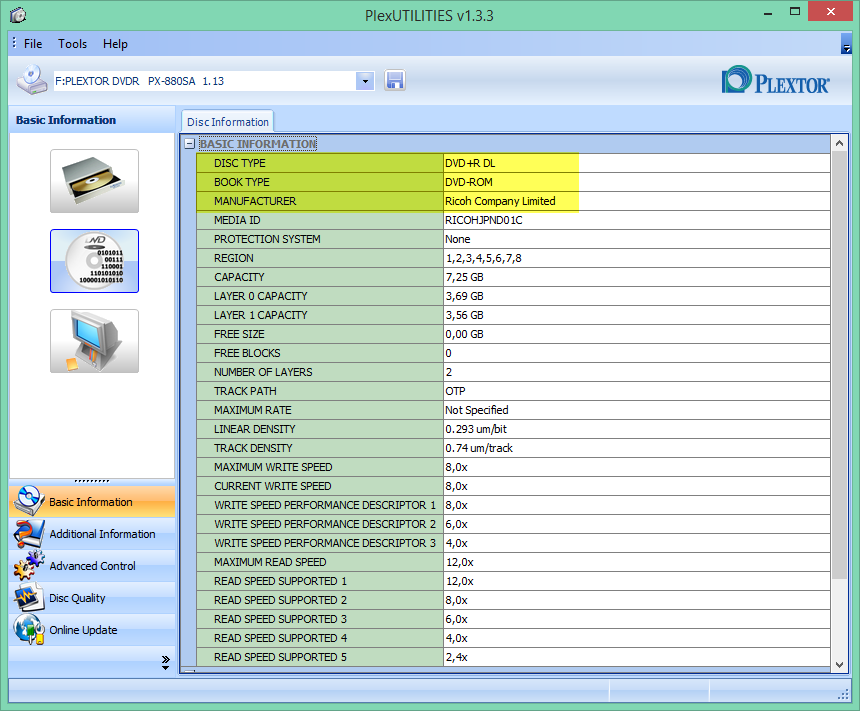Screen dimensions: 860x711
Task: Select the Not Specified maximum rate value
Action: [477, 410]
